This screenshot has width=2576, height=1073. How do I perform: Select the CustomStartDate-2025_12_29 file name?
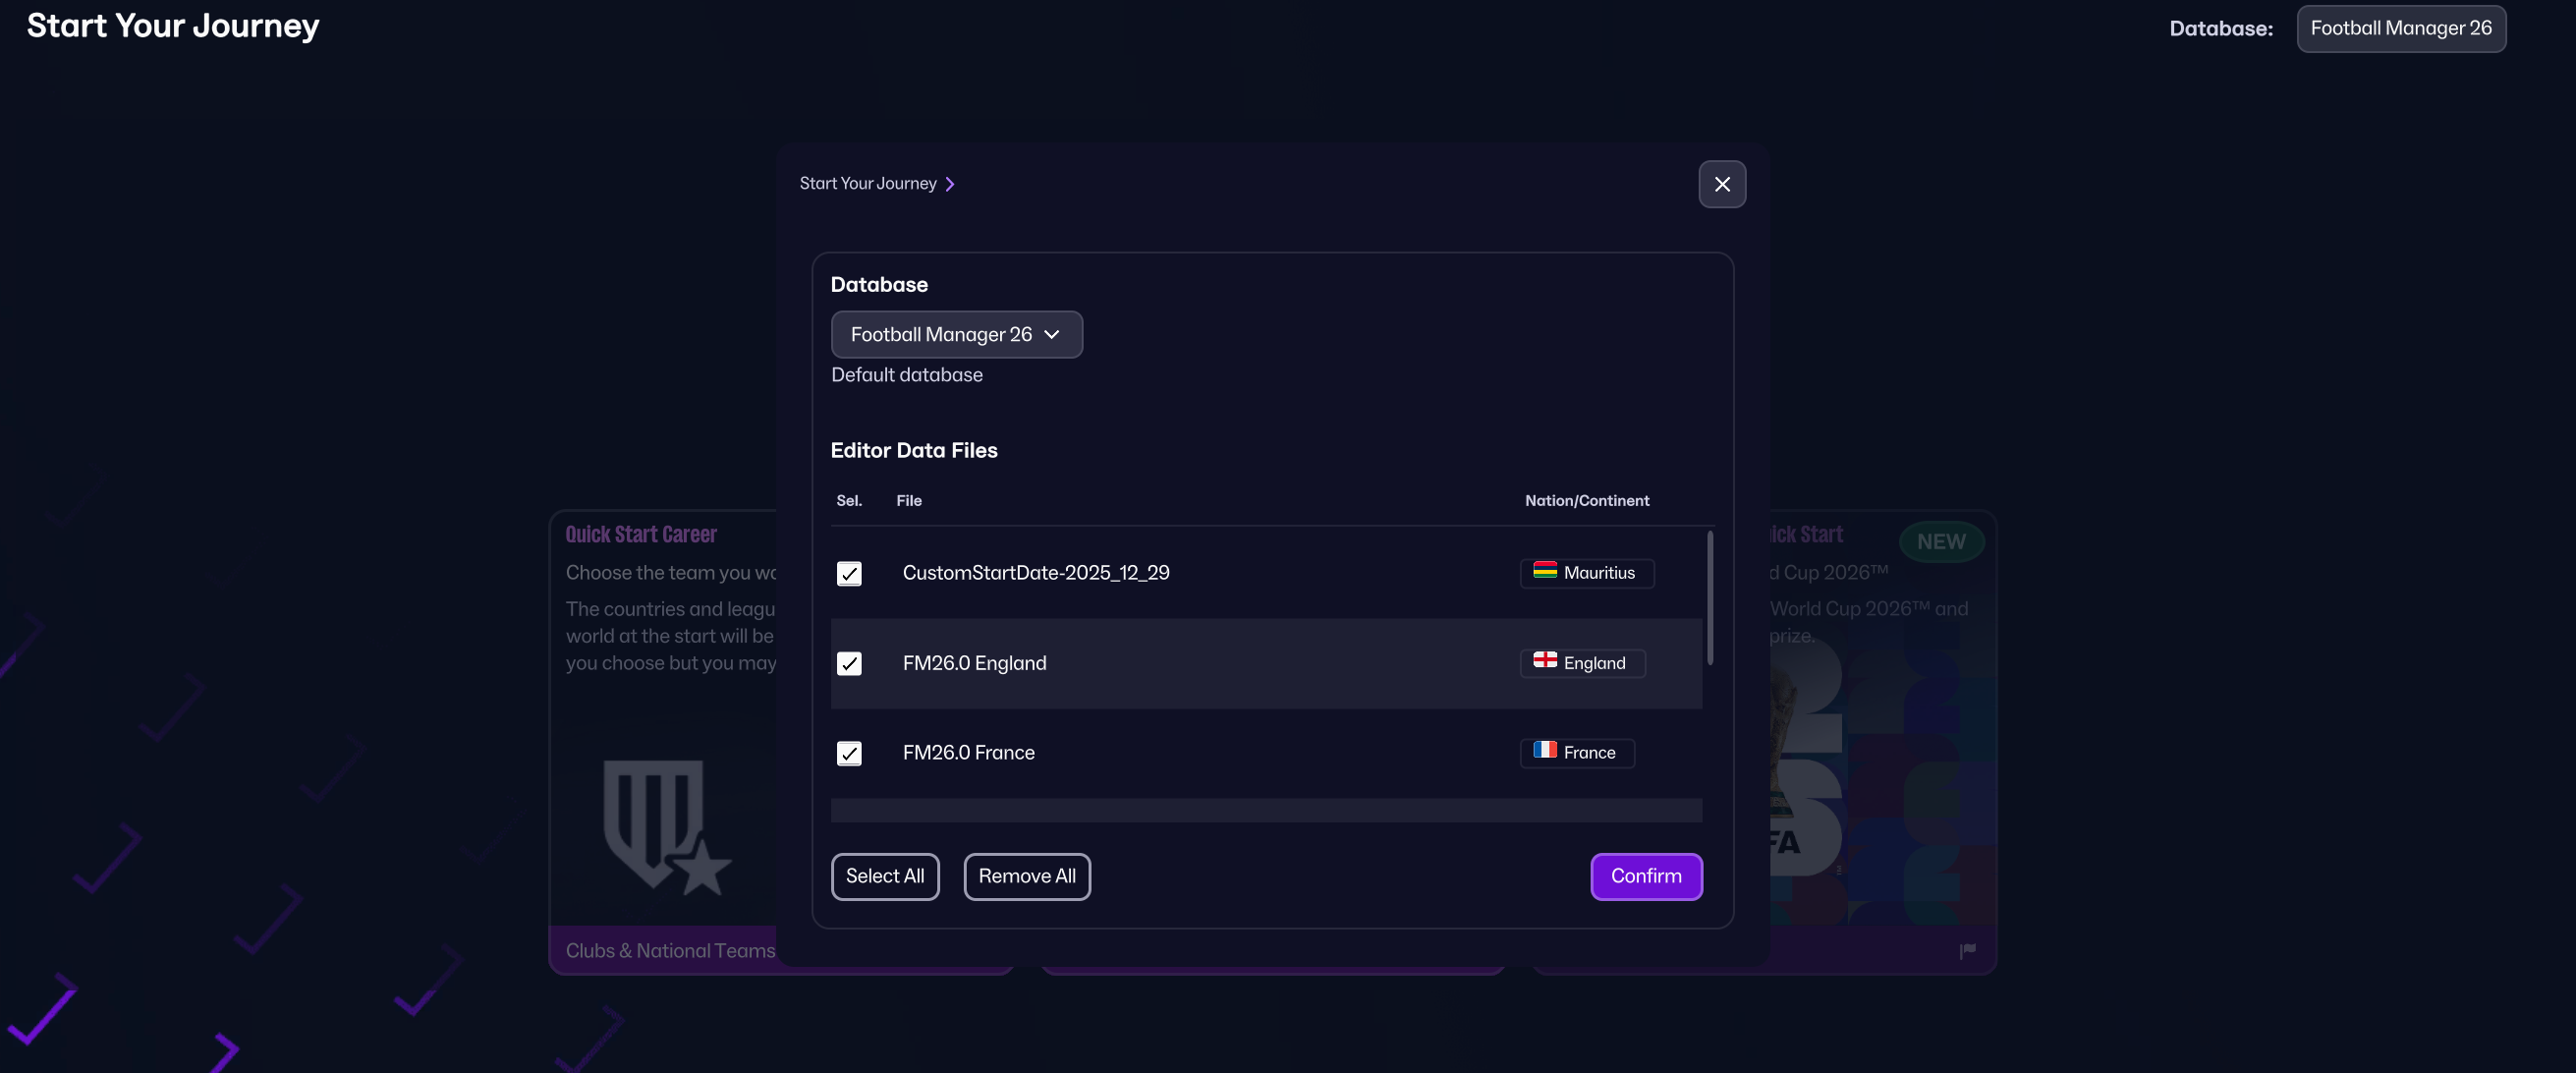coord(1036,573)
